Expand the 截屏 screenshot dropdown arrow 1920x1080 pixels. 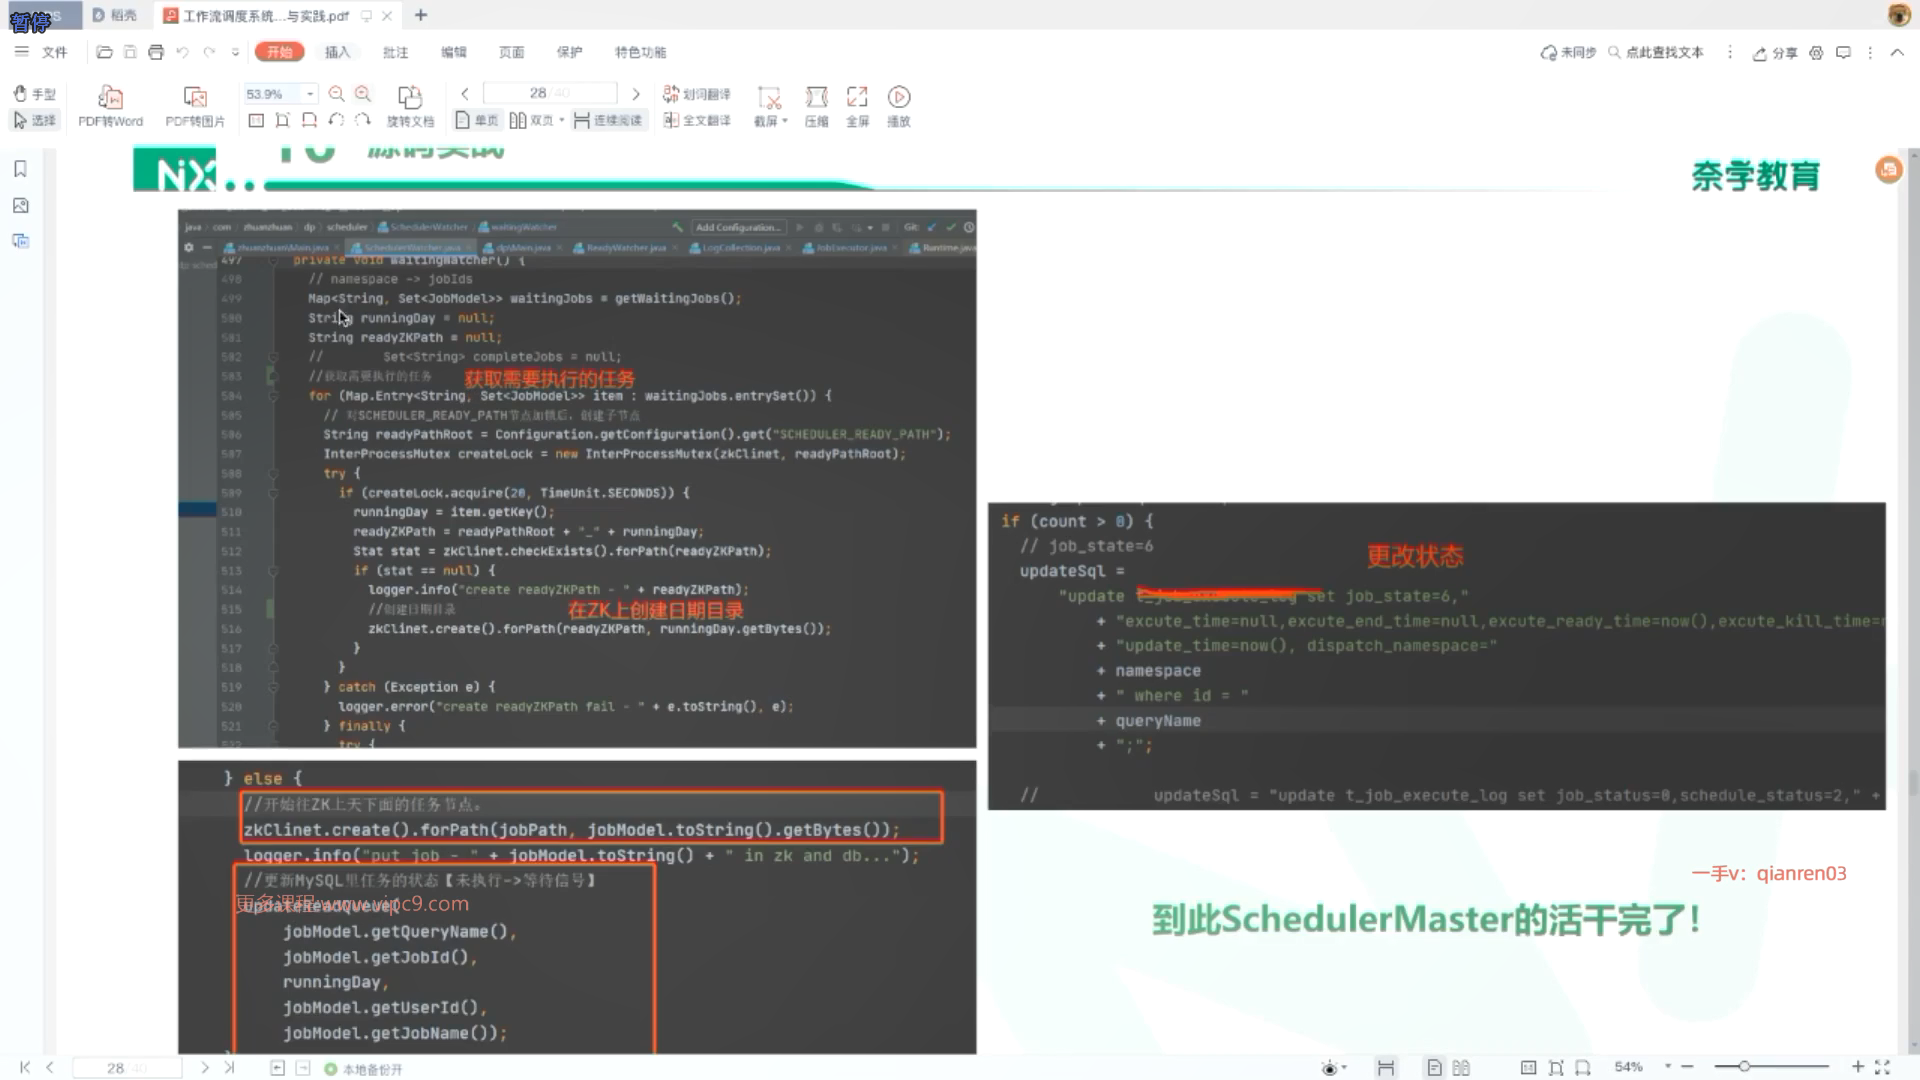pyautogui.click(x=785, y=121)
